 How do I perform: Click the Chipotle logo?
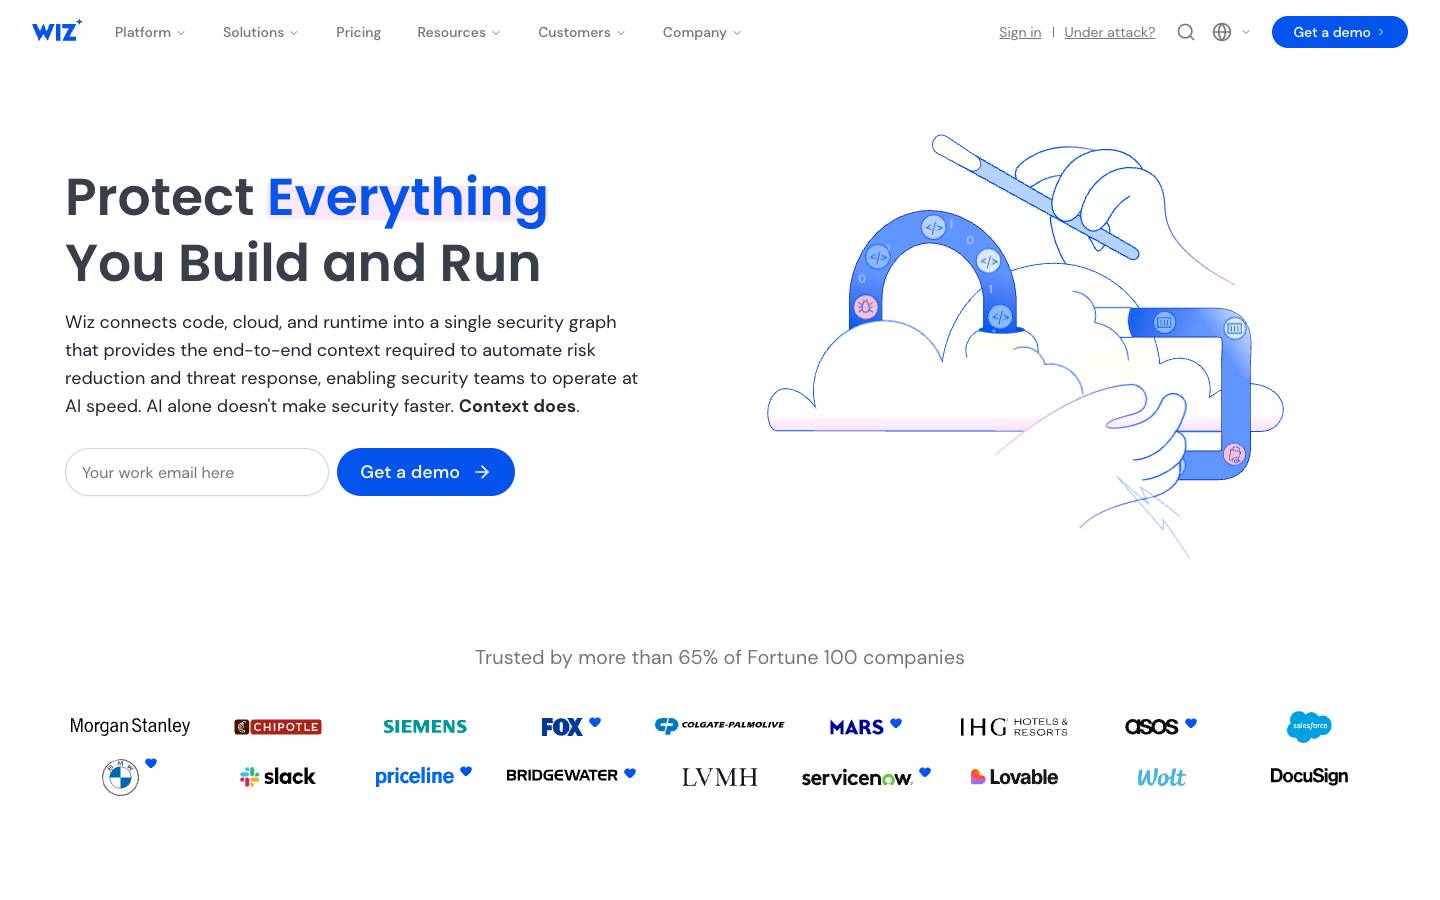tap(278, 727)
